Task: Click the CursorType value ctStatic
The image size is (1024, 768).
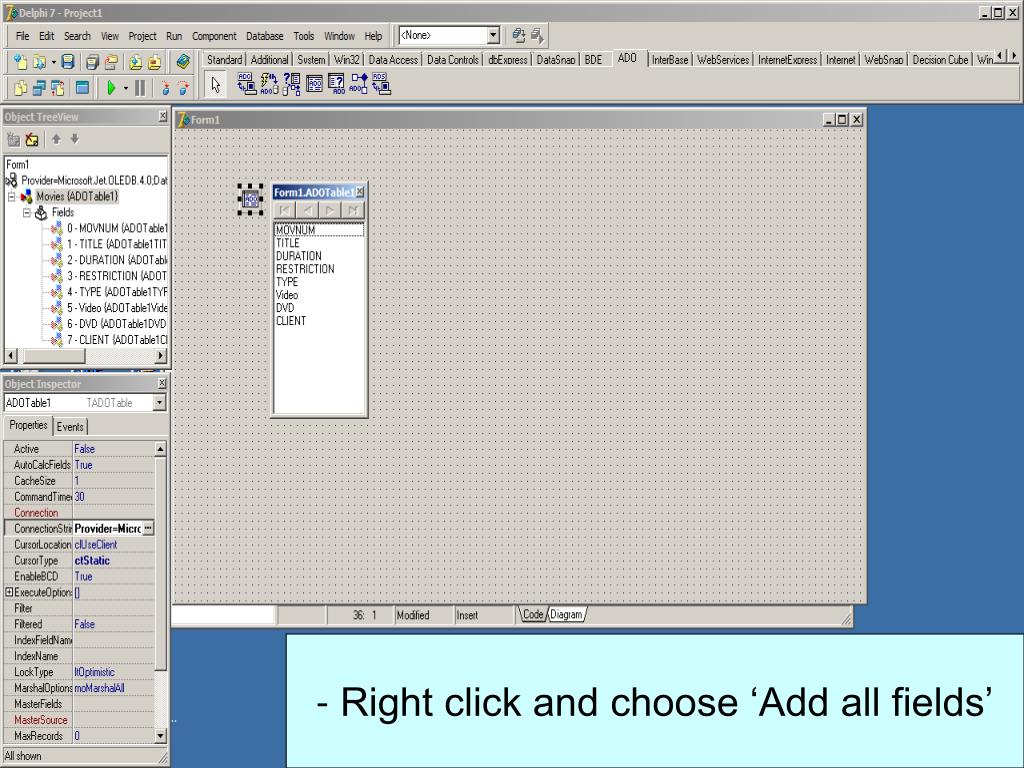Action: (114, 560)
